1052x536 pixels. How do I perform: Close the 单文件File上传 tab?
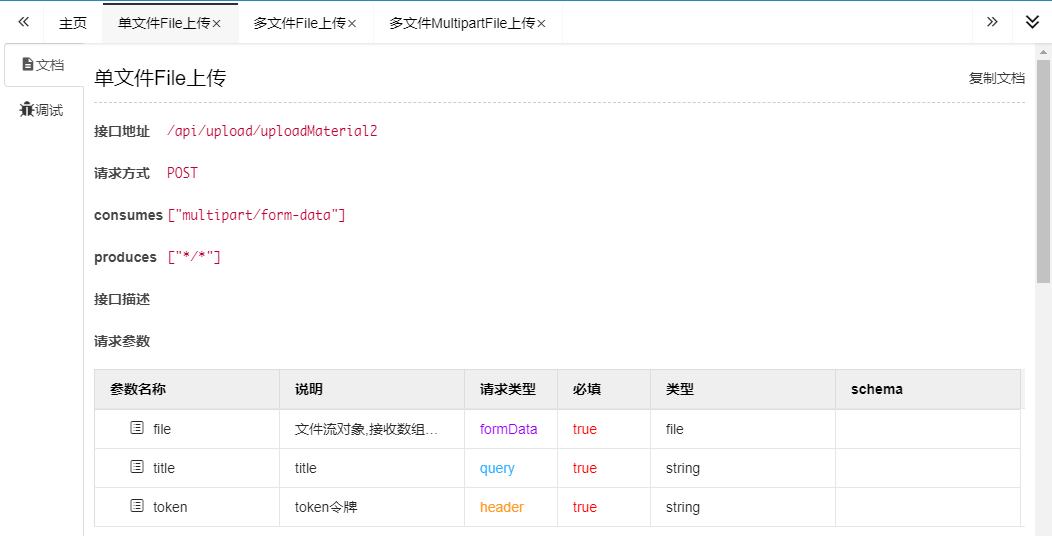tap(217, 24)
